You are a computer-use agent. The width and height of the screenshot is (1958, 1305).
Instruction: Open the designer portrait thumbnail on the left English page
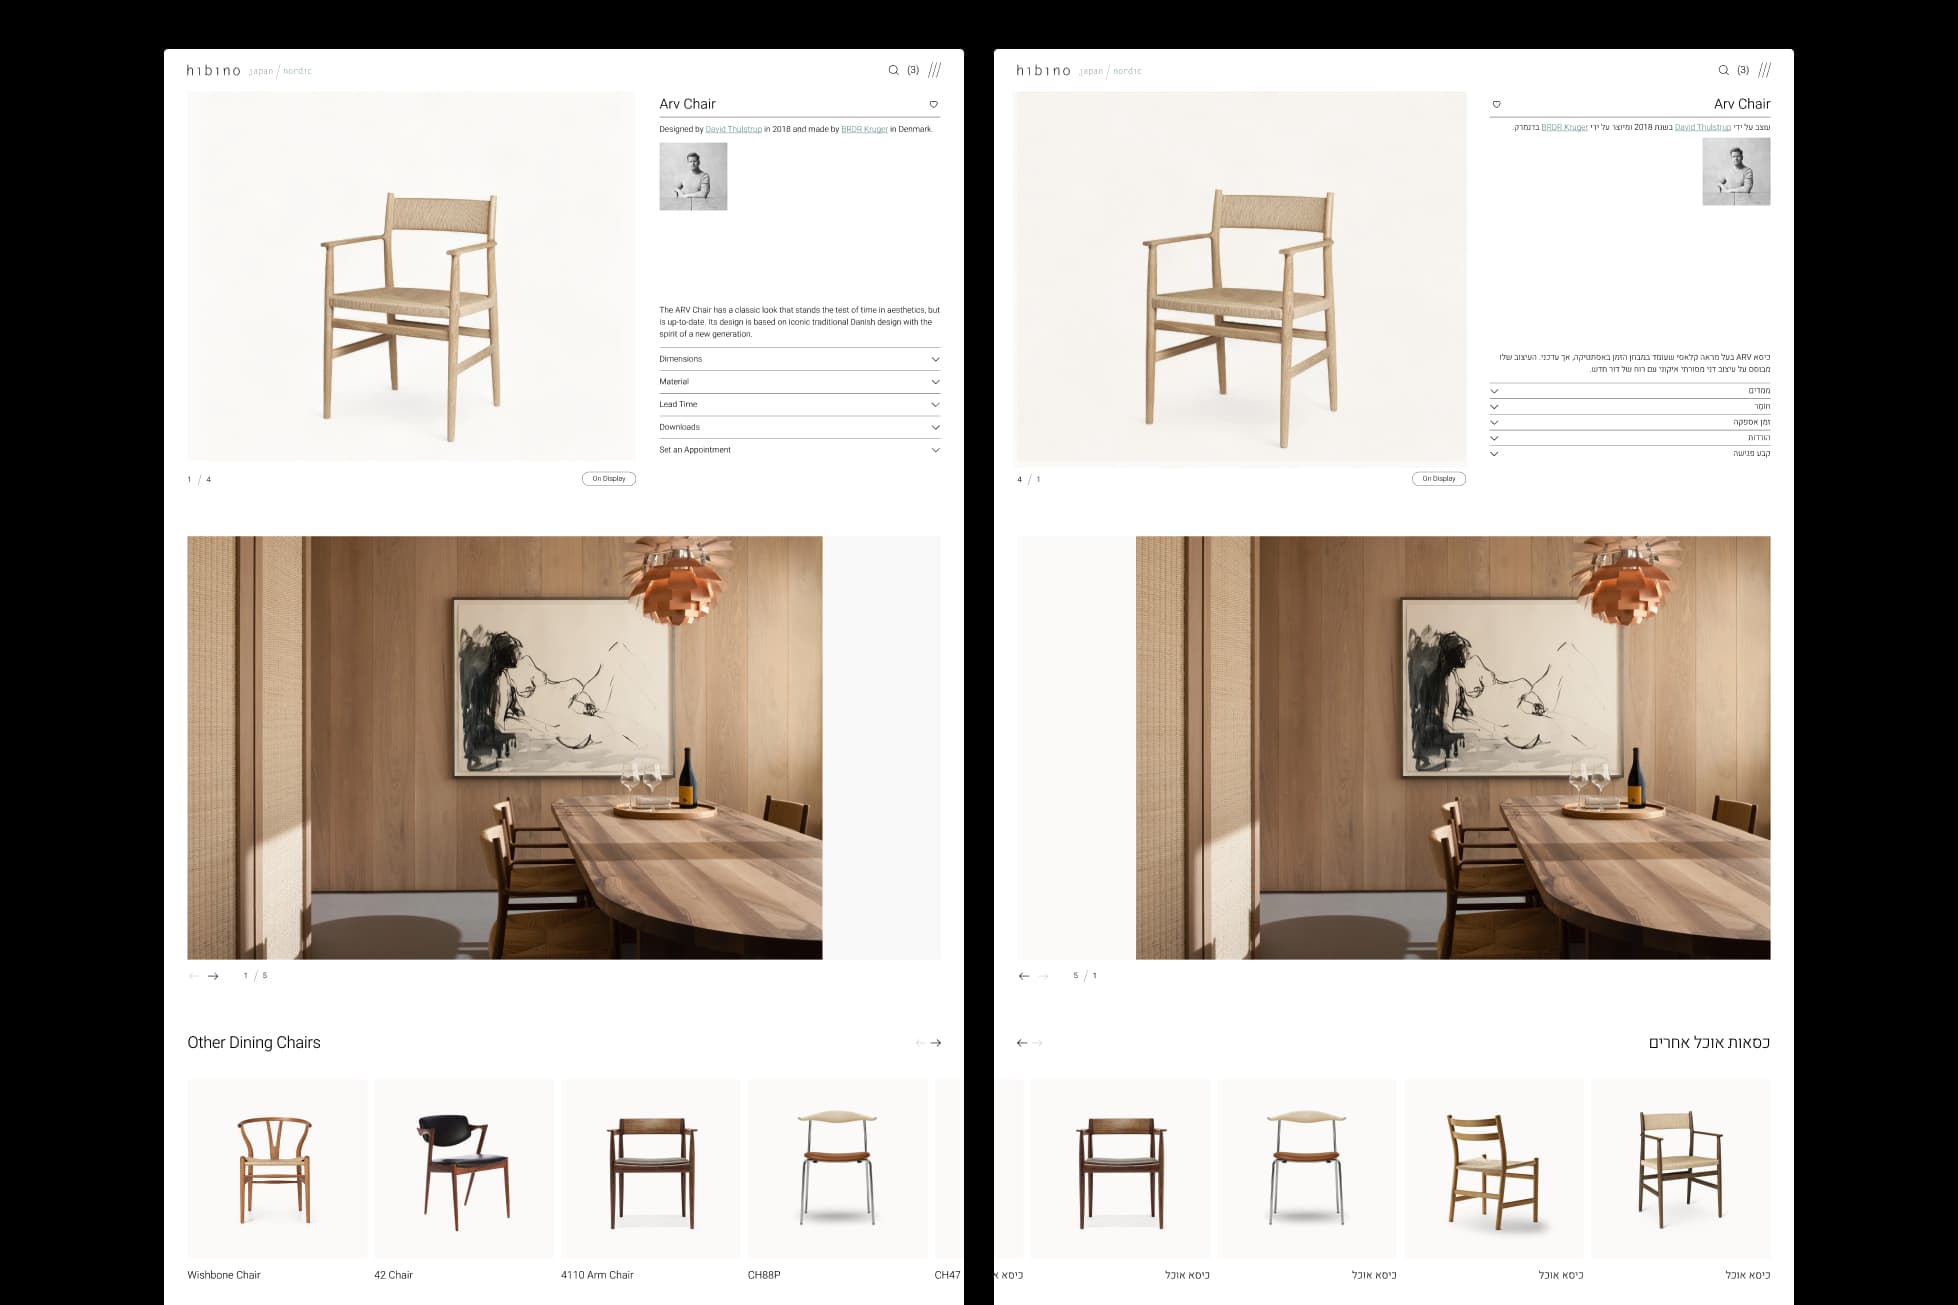(693, 176)
